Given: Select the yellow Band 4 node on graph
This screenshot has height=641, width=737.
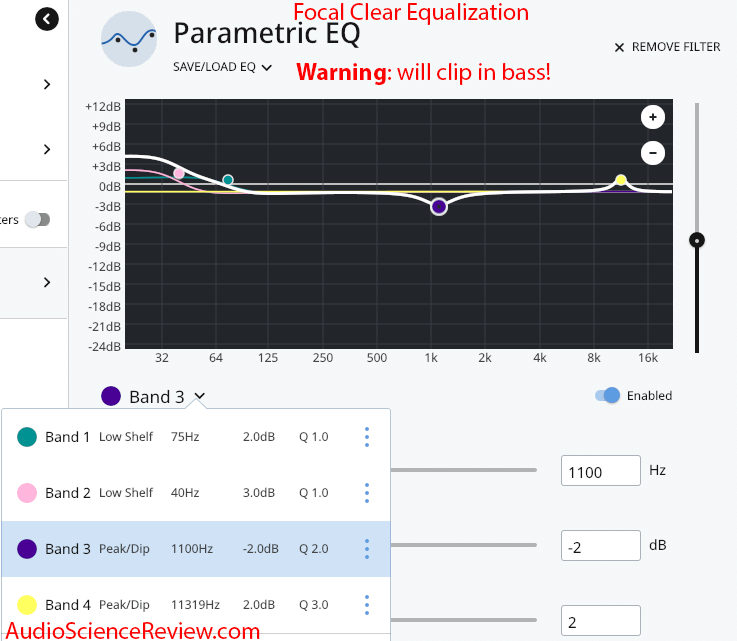Looking at the screenshot, I should coord(621,180).
